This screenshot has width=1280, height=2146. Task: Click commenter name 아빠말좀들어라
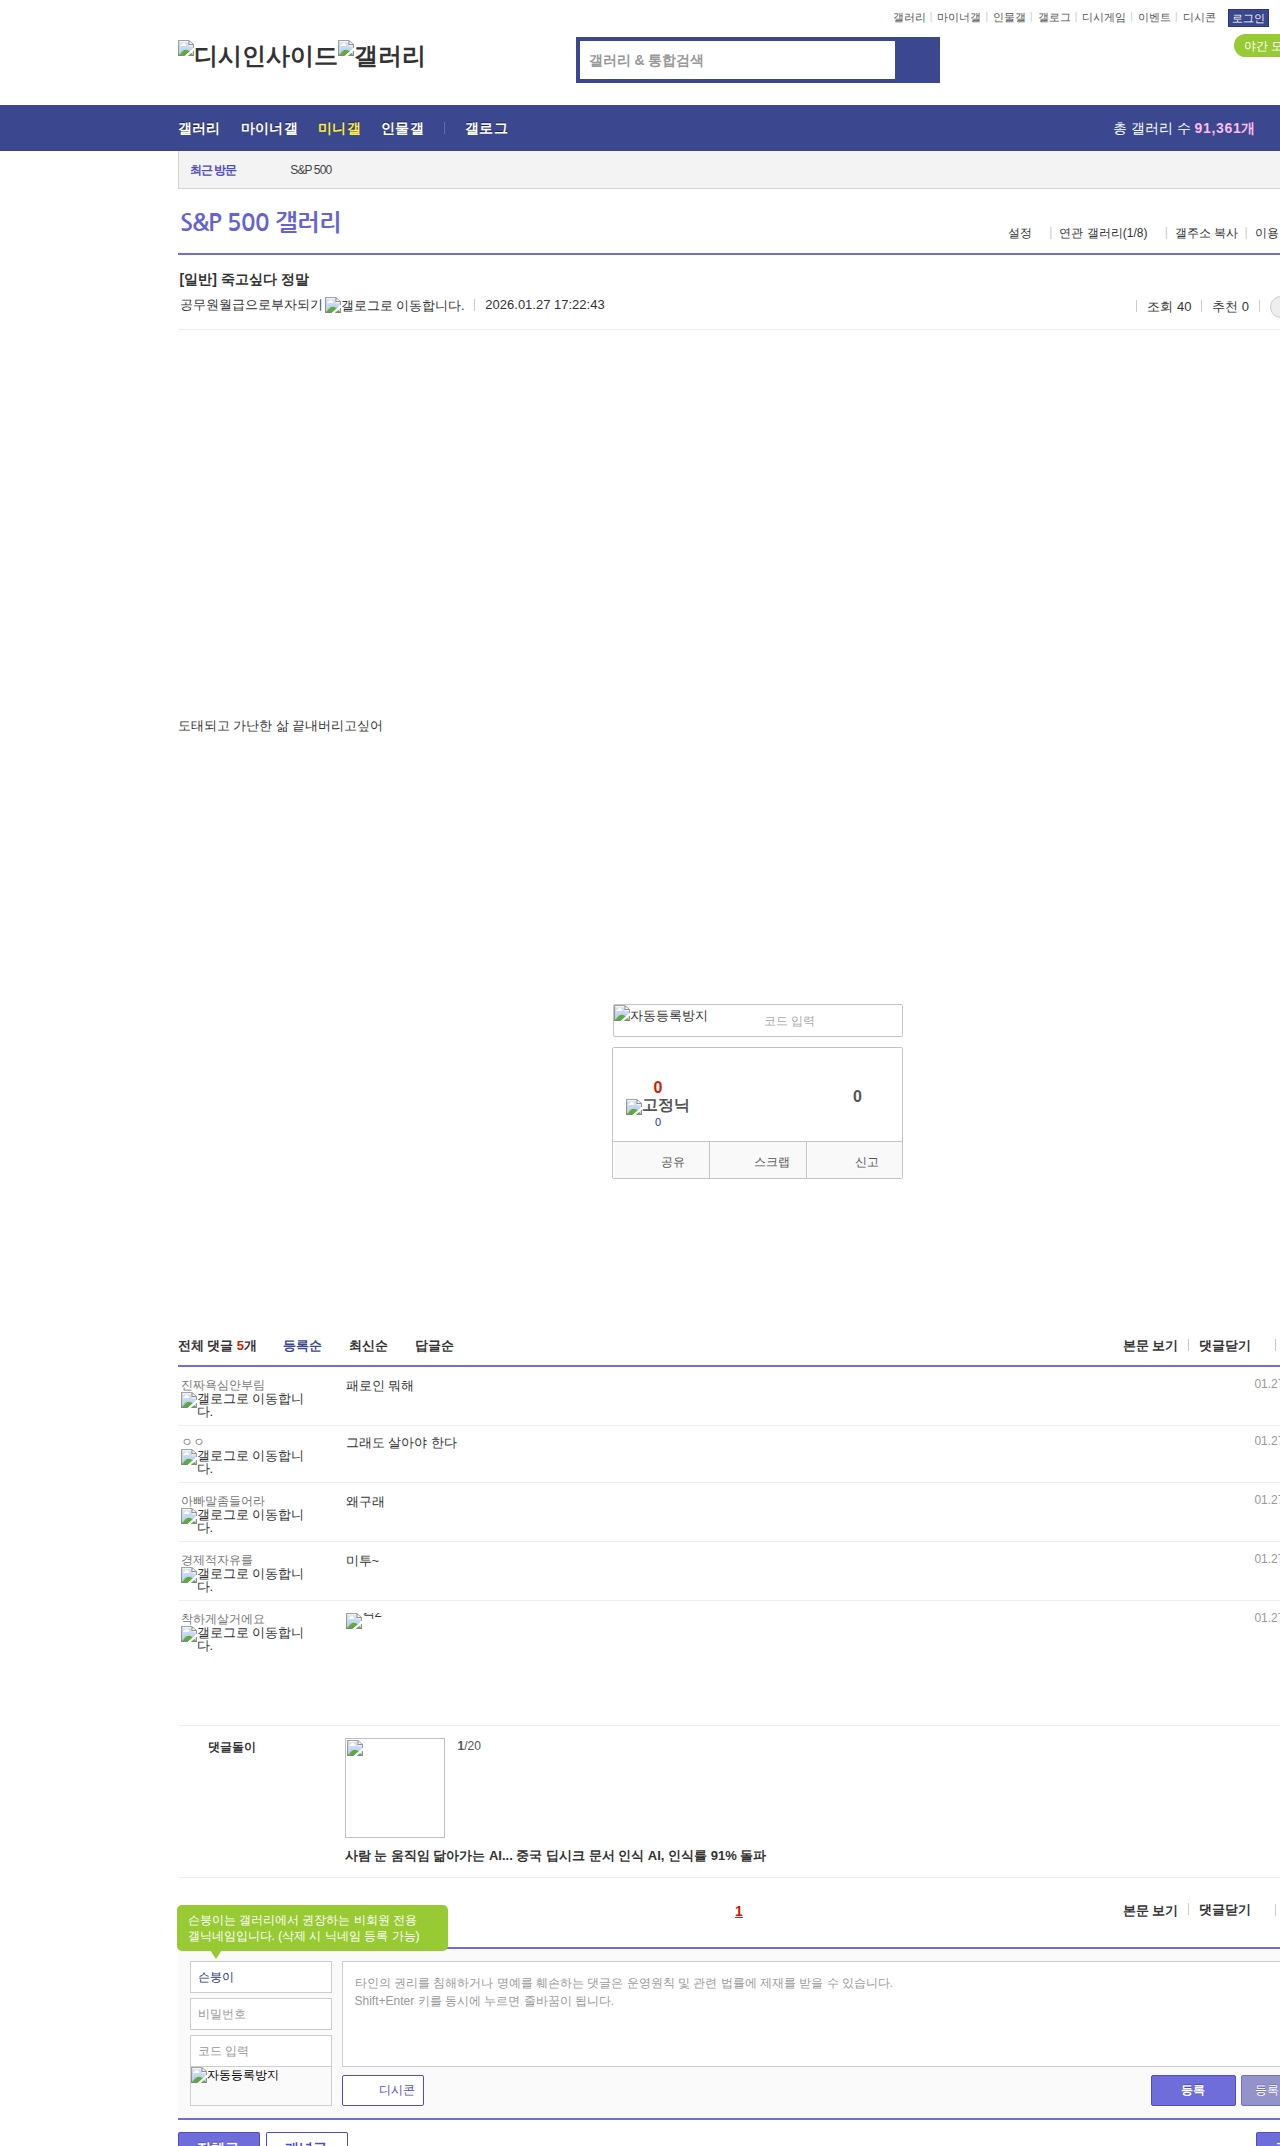pyautogui.click(x=223, y=1501)
